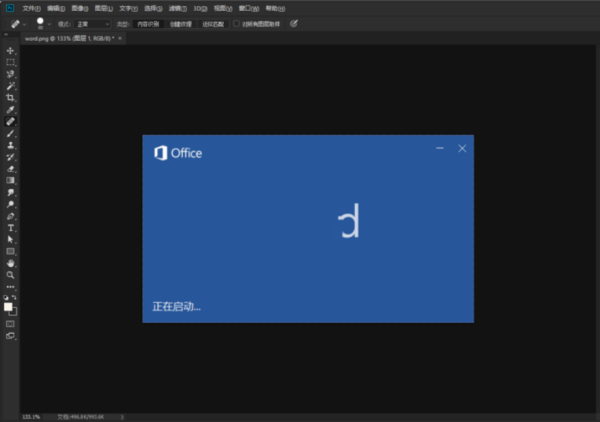The width and height of the screenshot is (600, 422).
Task: Open the blending Mode dropdown
Action: pyautogui.click(x=93, y=24)
